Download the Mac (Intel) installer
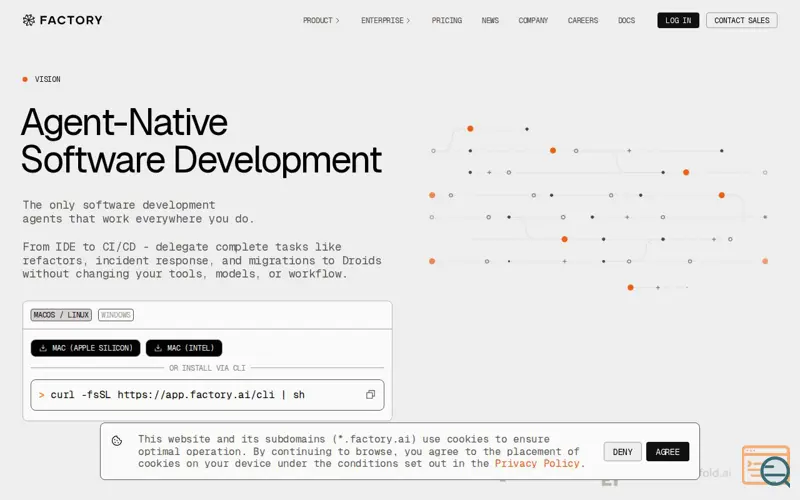This screenshot has width=800, height=500. (x=184, y=348)
